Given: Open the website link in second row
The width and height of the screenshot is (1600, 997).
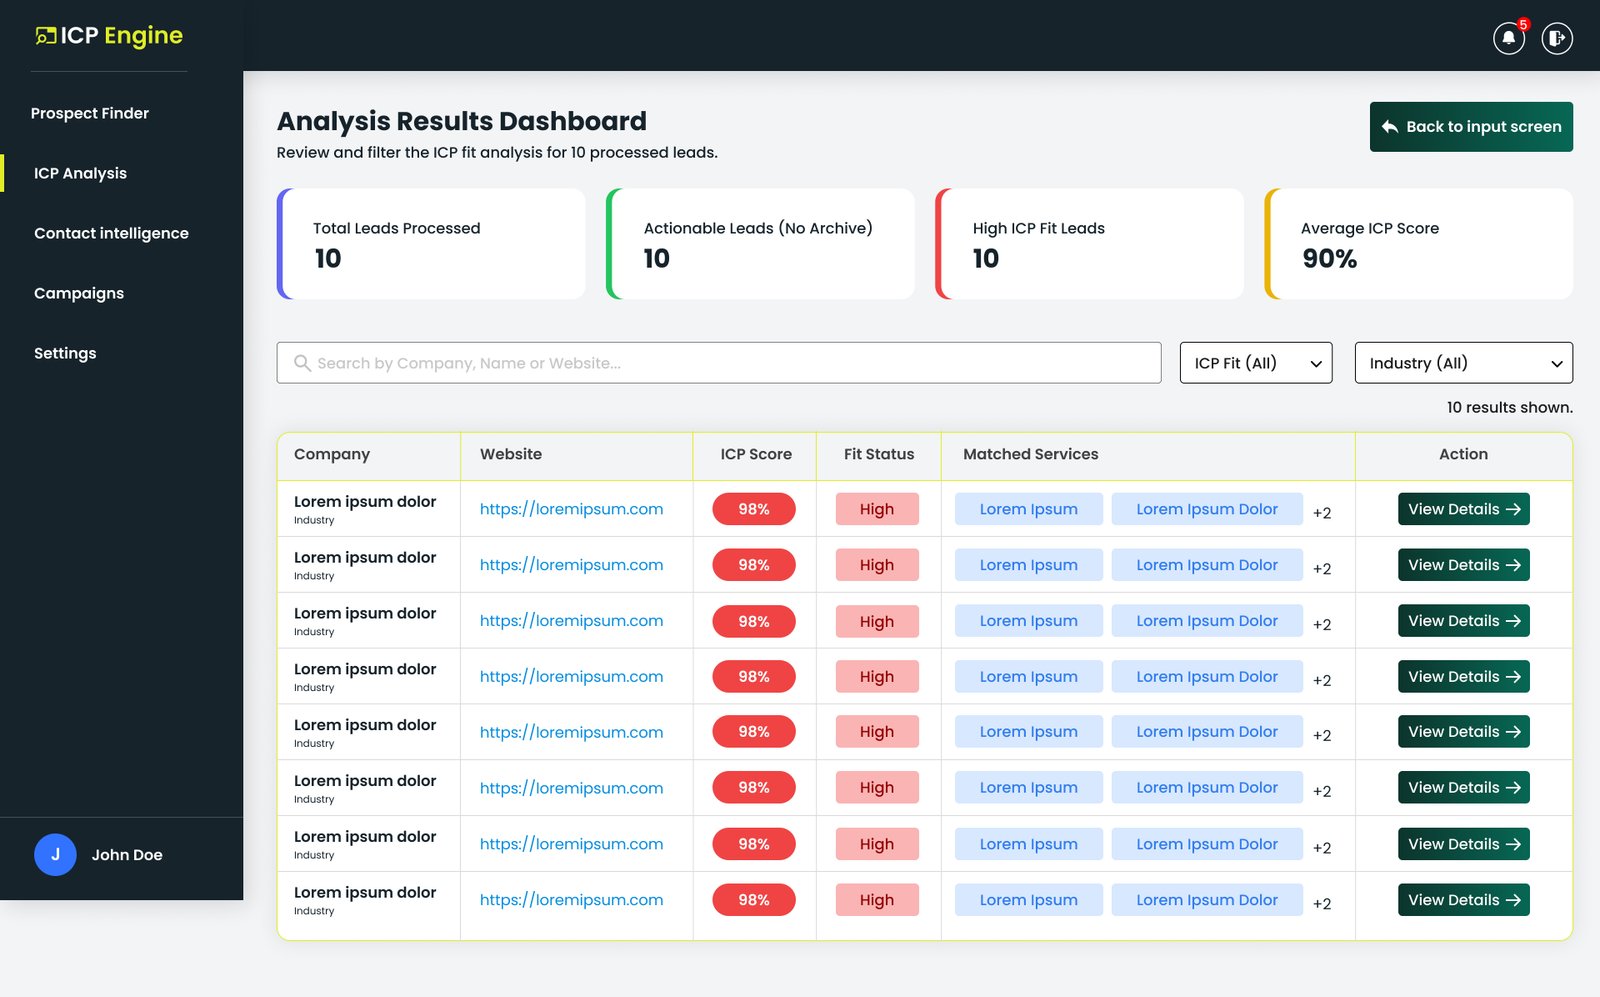Looking at the screenshot, I should pos(571,565).
